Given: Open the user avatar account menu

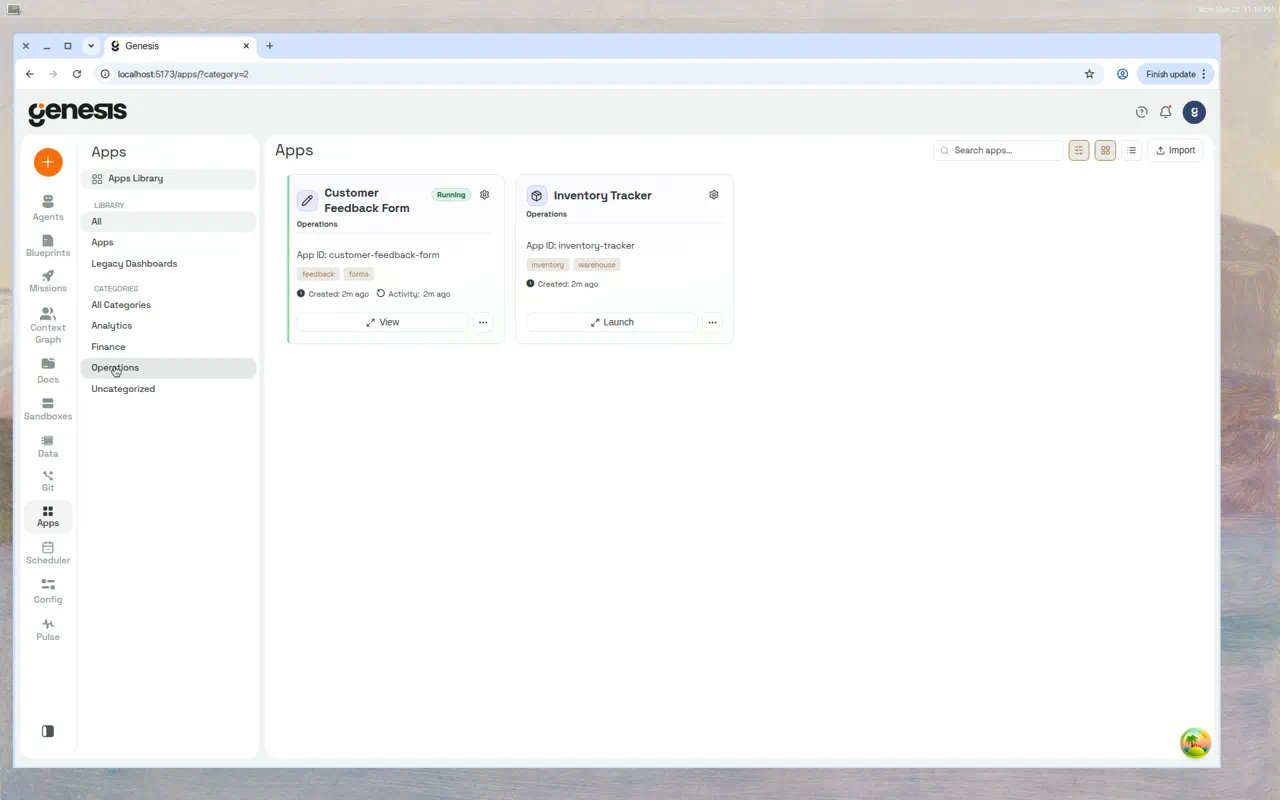Looking at the screenshot, I should pos(1194,112).
